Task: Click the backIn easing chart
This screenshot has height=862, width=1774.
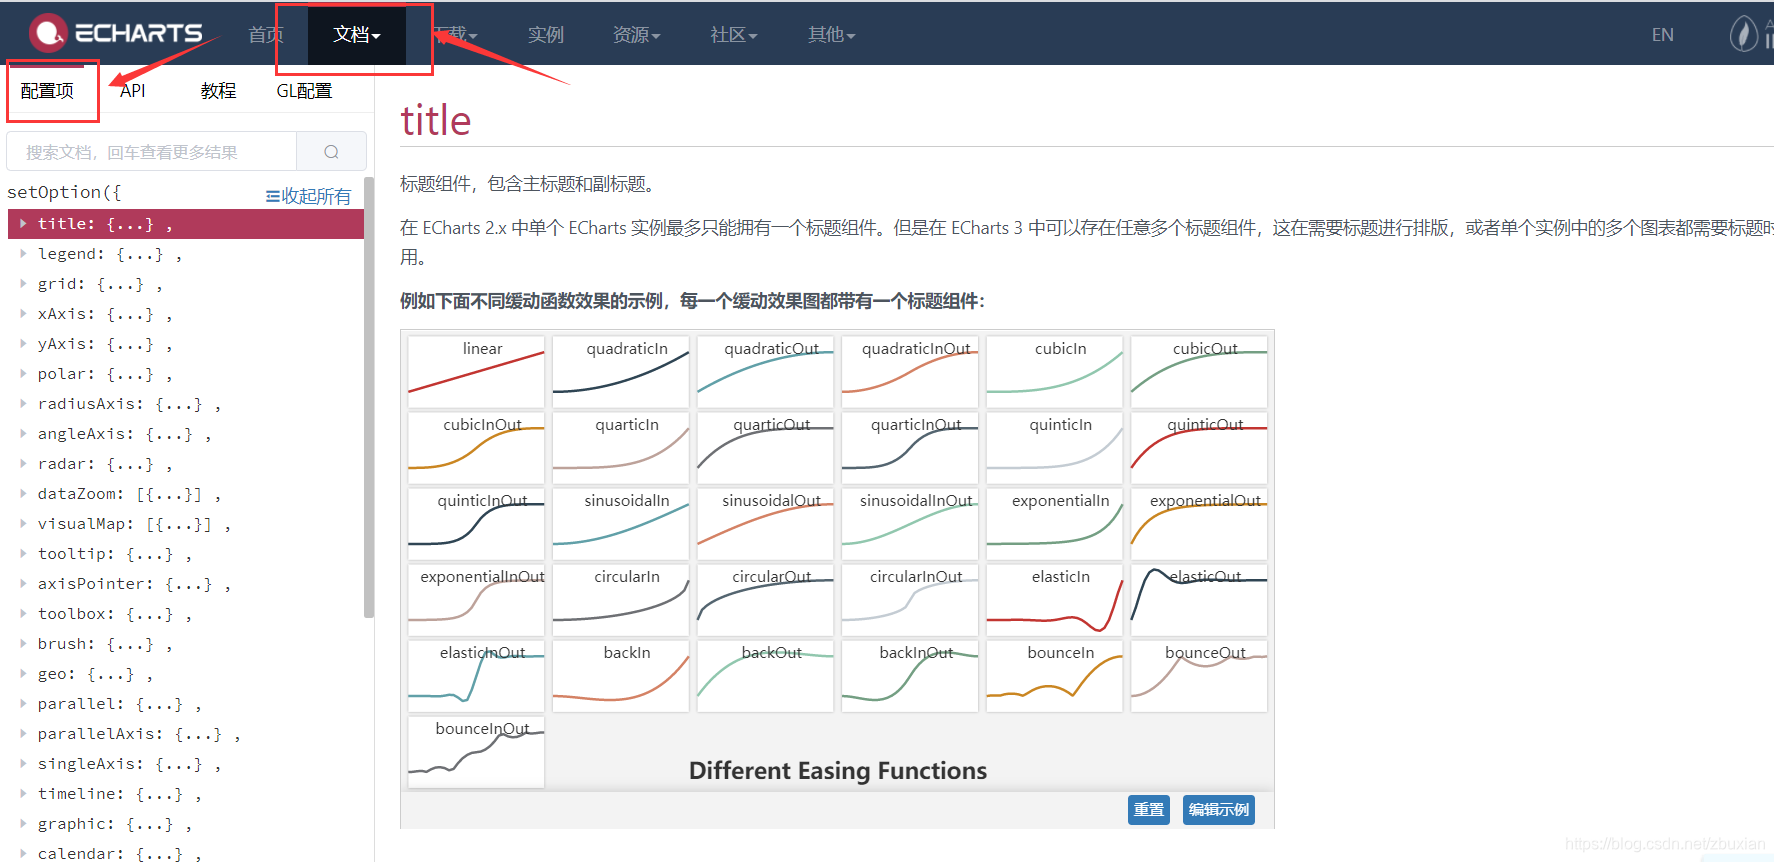Action: point(621,675)
